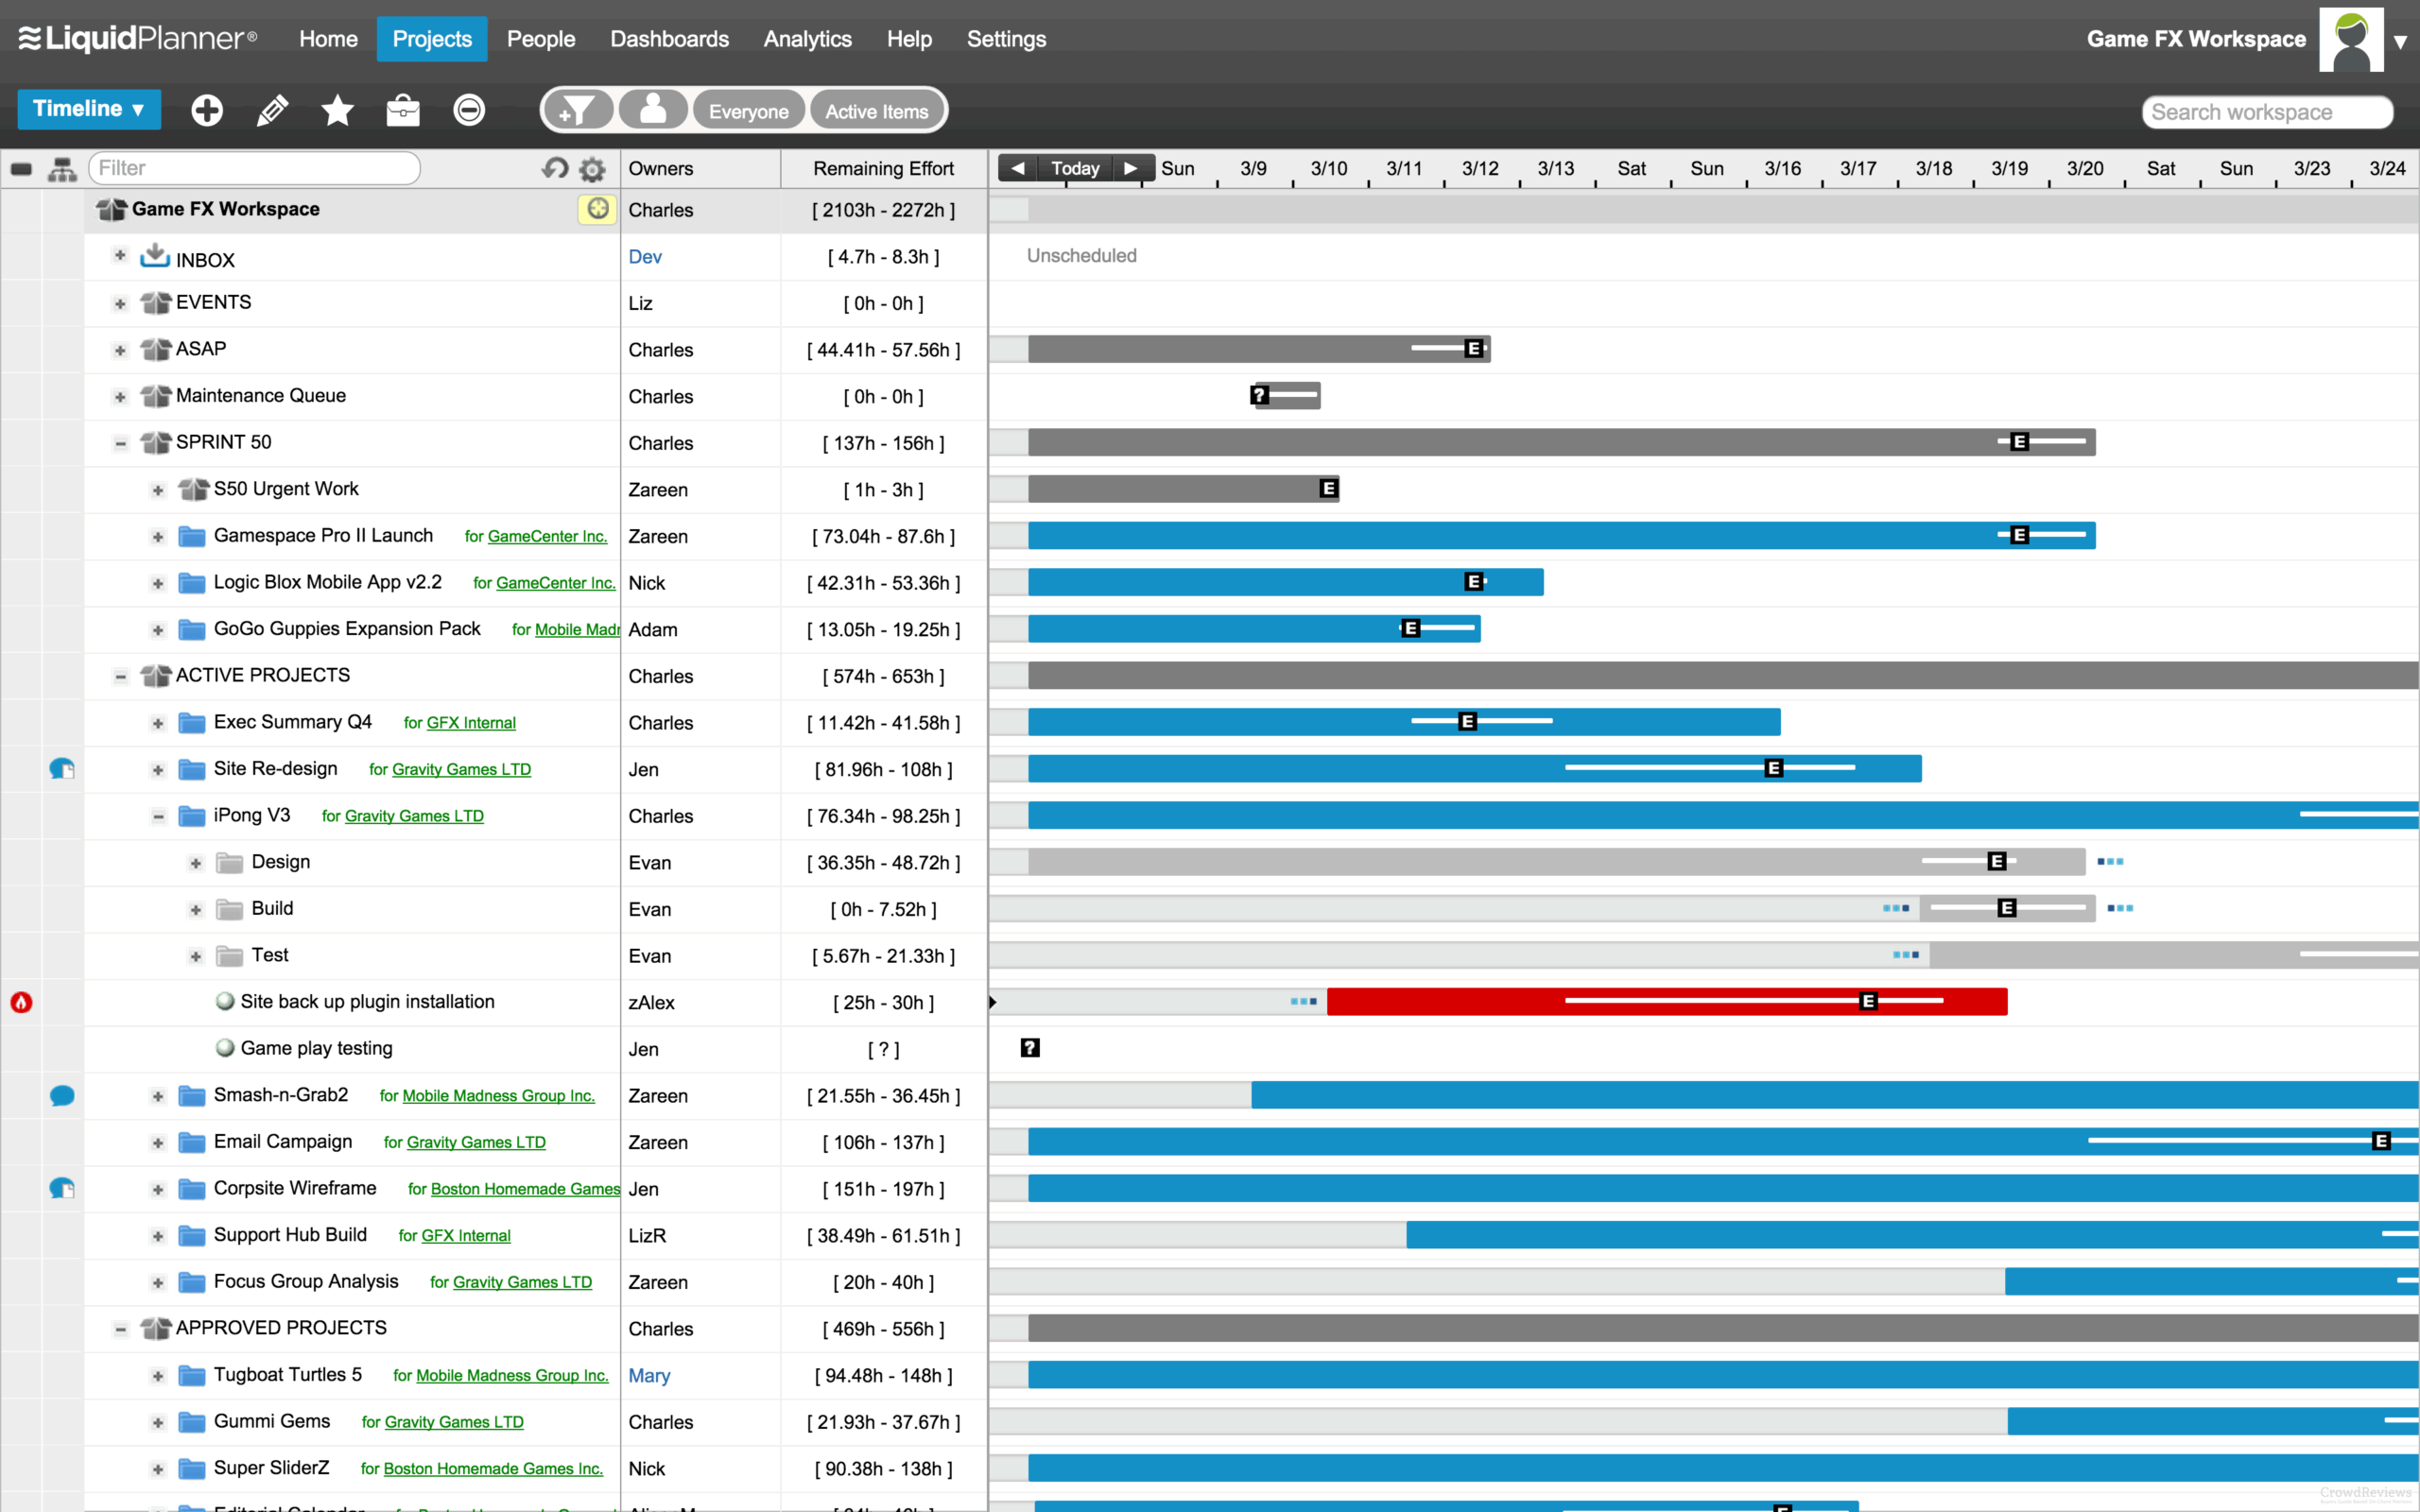Click the LiquidPlanner logo
The width and height of the screenshot is (2420, 1512).
138,38
